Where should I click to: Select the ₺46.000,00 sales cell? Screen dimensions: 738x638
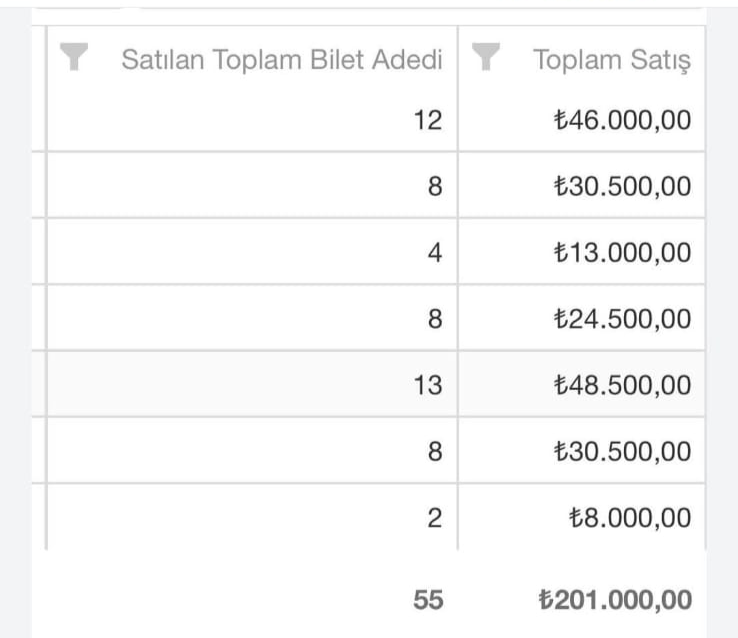(x=581, y=120)
